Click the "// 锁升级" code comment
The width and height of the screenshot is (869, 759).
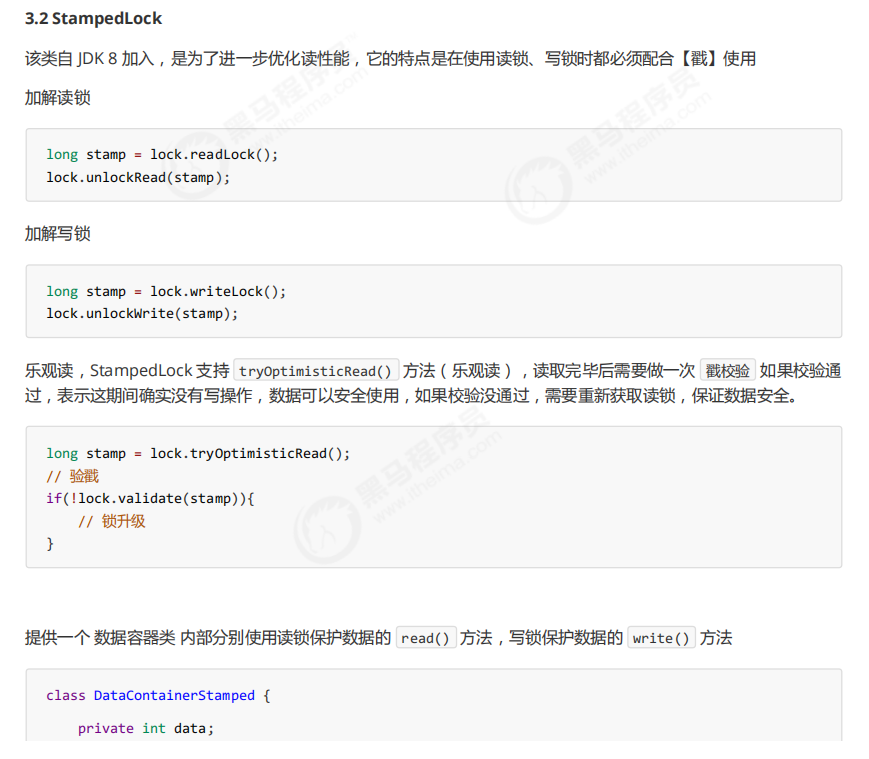(112, 521)
